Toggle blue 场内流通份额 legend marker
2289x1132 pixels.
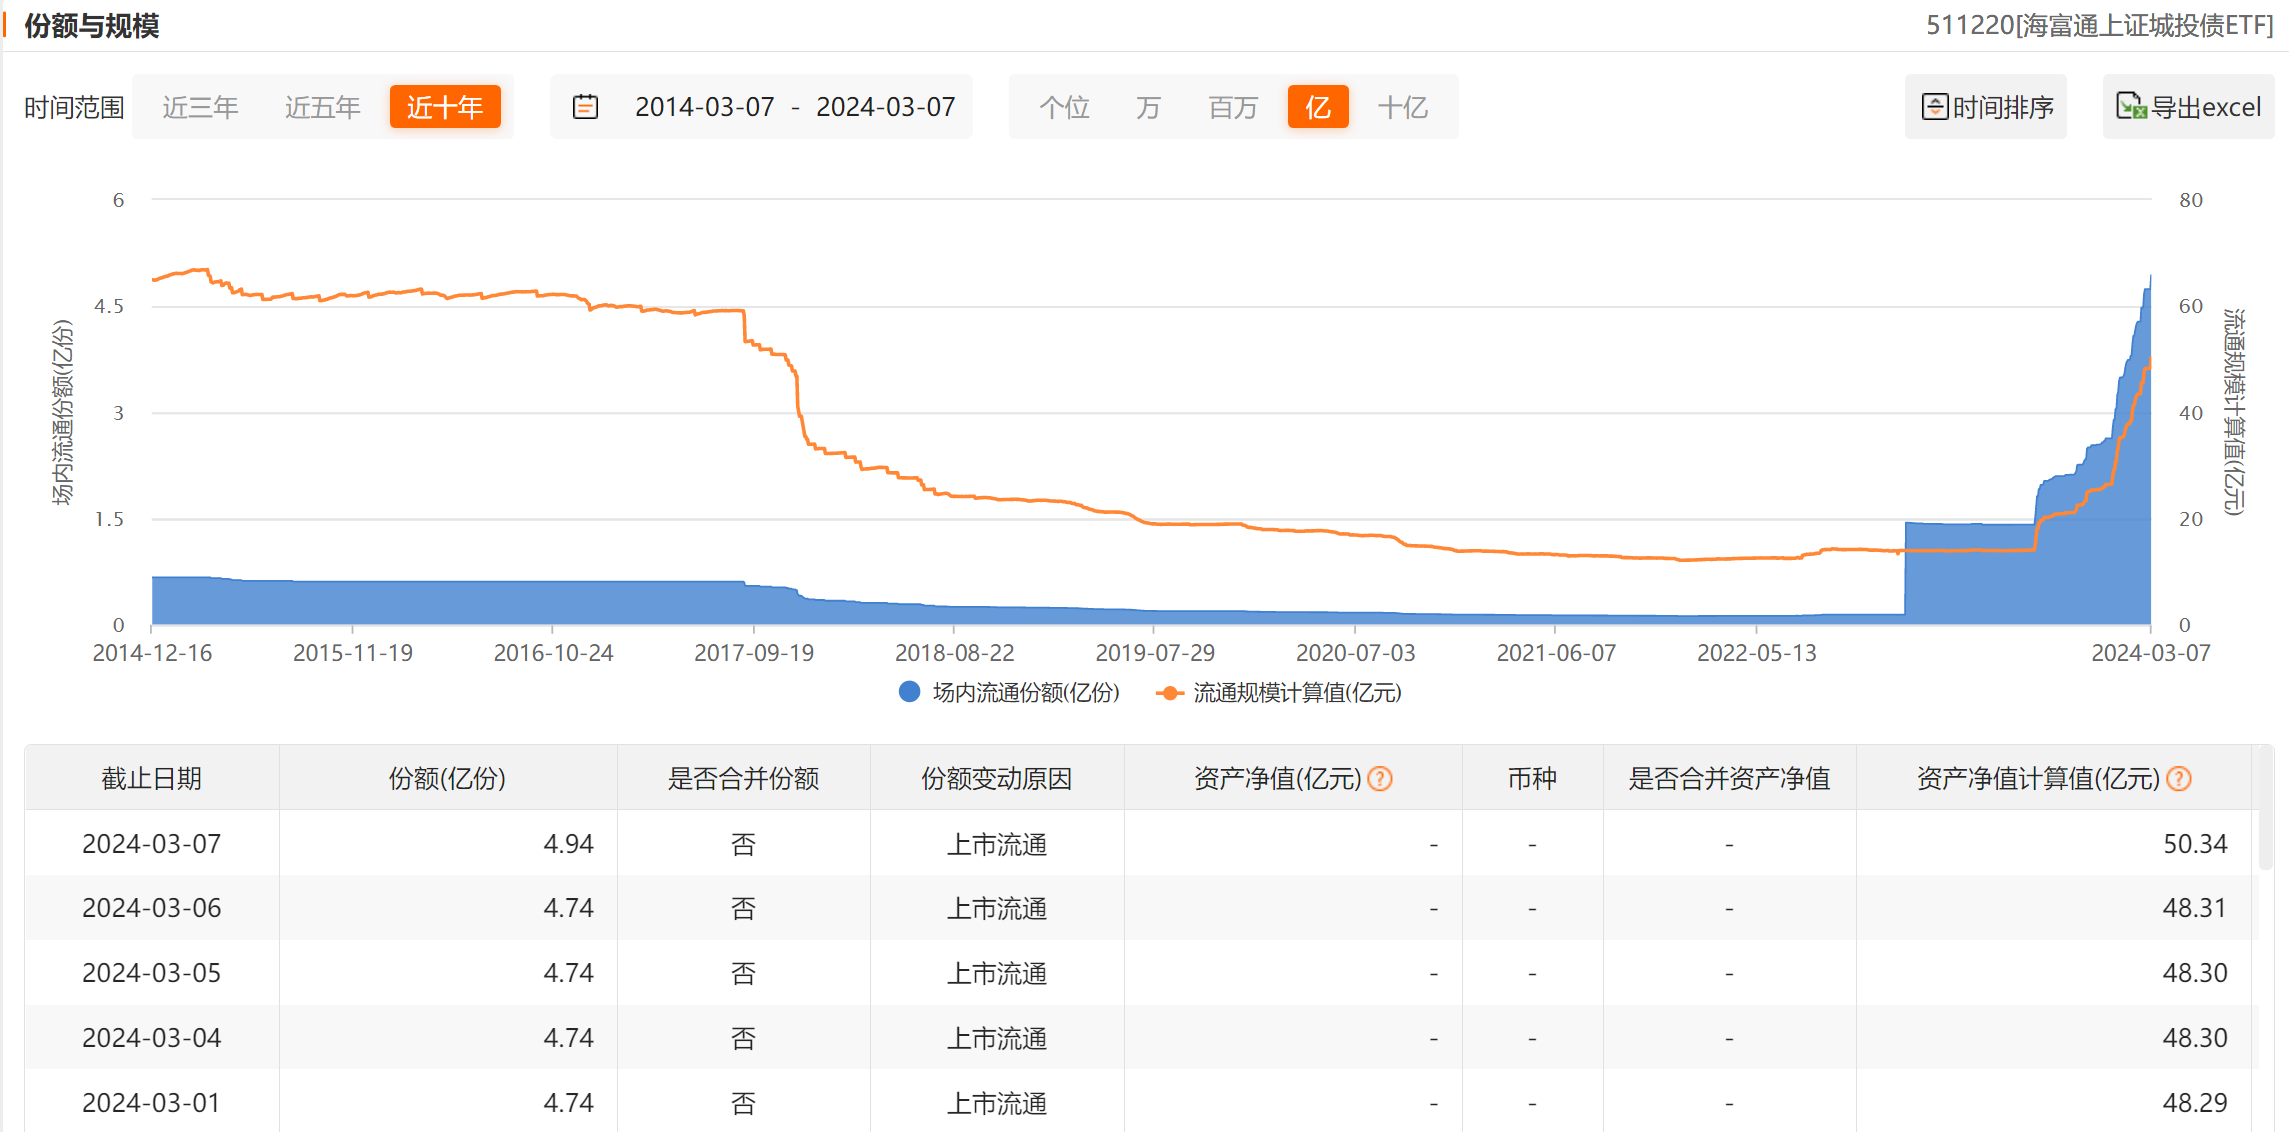pos(909,692)
